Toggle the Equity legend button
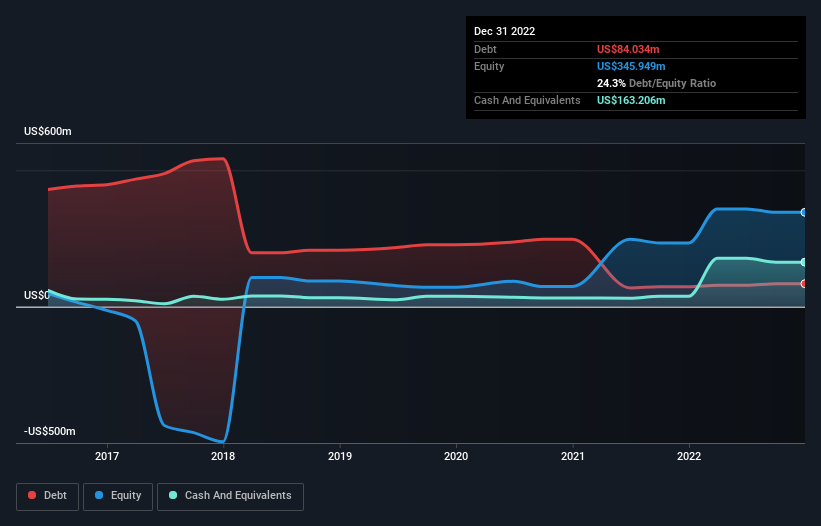821x526 pixels. 118,496
